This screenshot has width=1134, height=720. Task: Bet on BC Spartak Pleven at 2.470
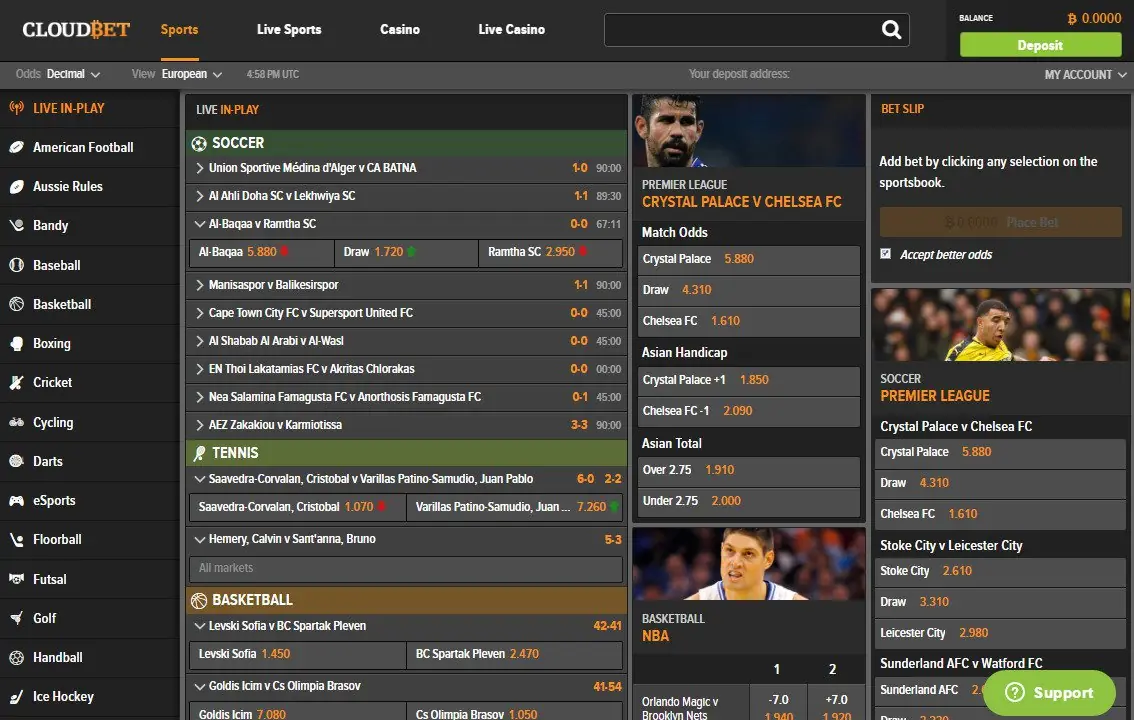pyautogui.click(x=514, y=654)
